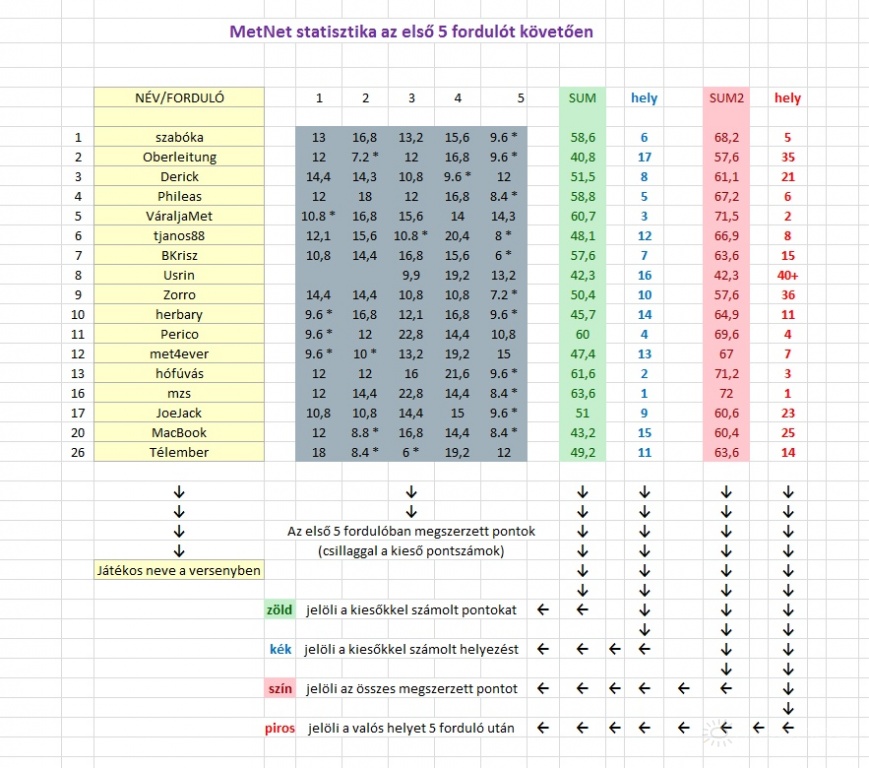Click the purple MetNet statisztika title
The height and width of the screenshot is (768, 869).
coord(411,32)
